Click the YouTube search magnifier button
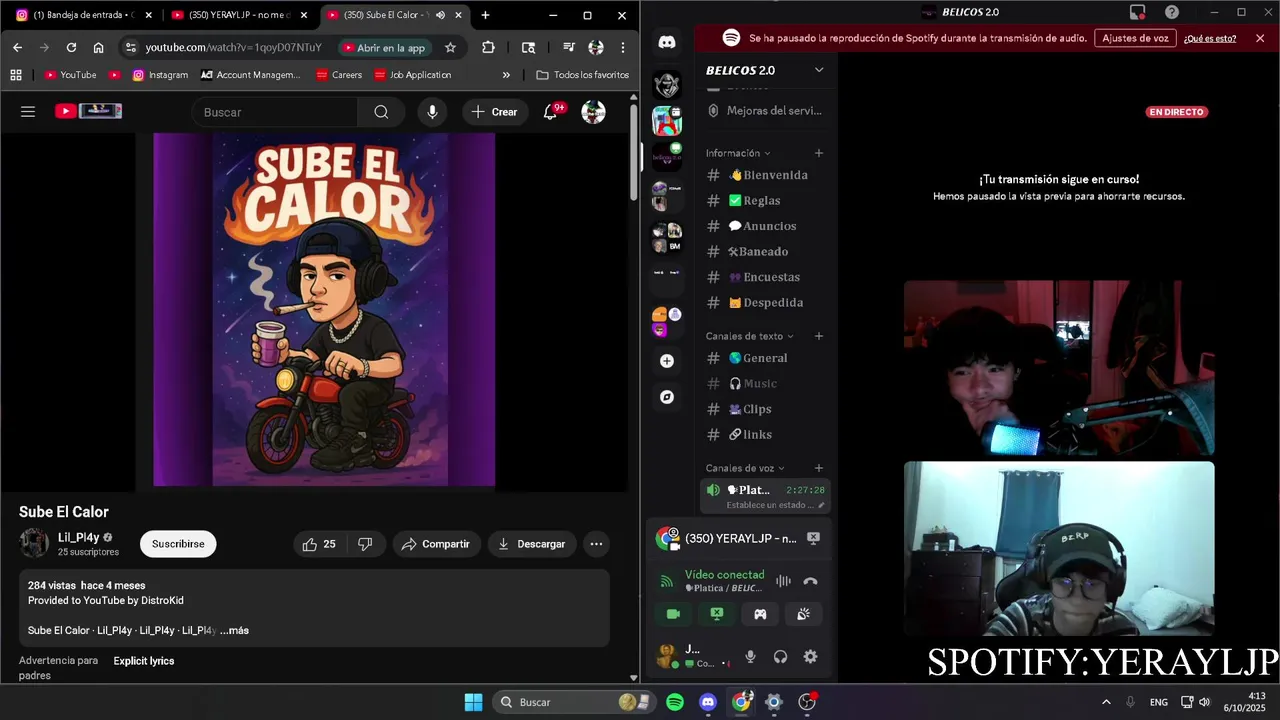 tap(381, 112)
